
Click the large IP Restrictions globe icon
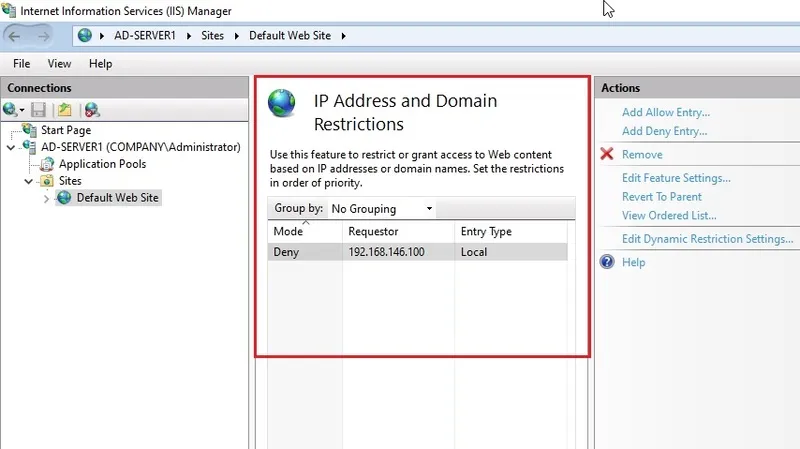(x=282, y=103)
